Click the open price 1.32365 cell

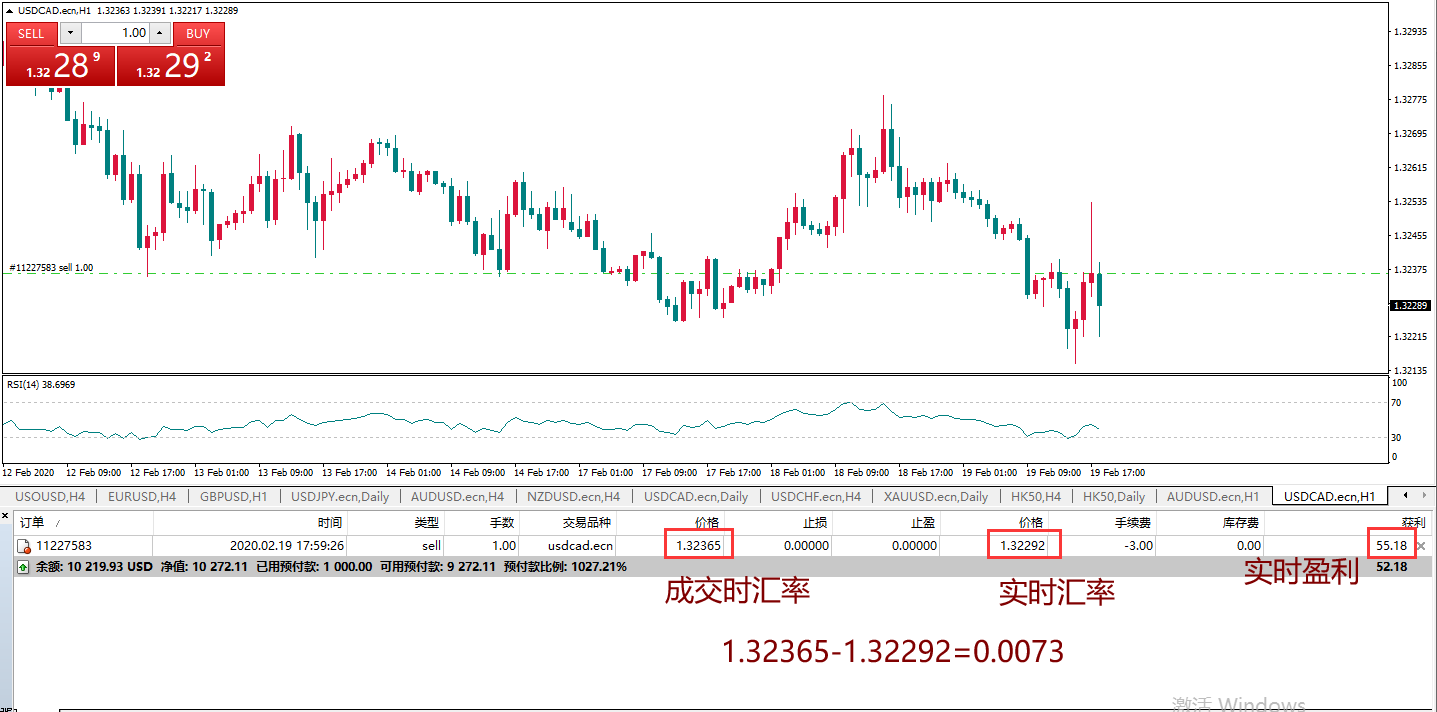point(698,546)
